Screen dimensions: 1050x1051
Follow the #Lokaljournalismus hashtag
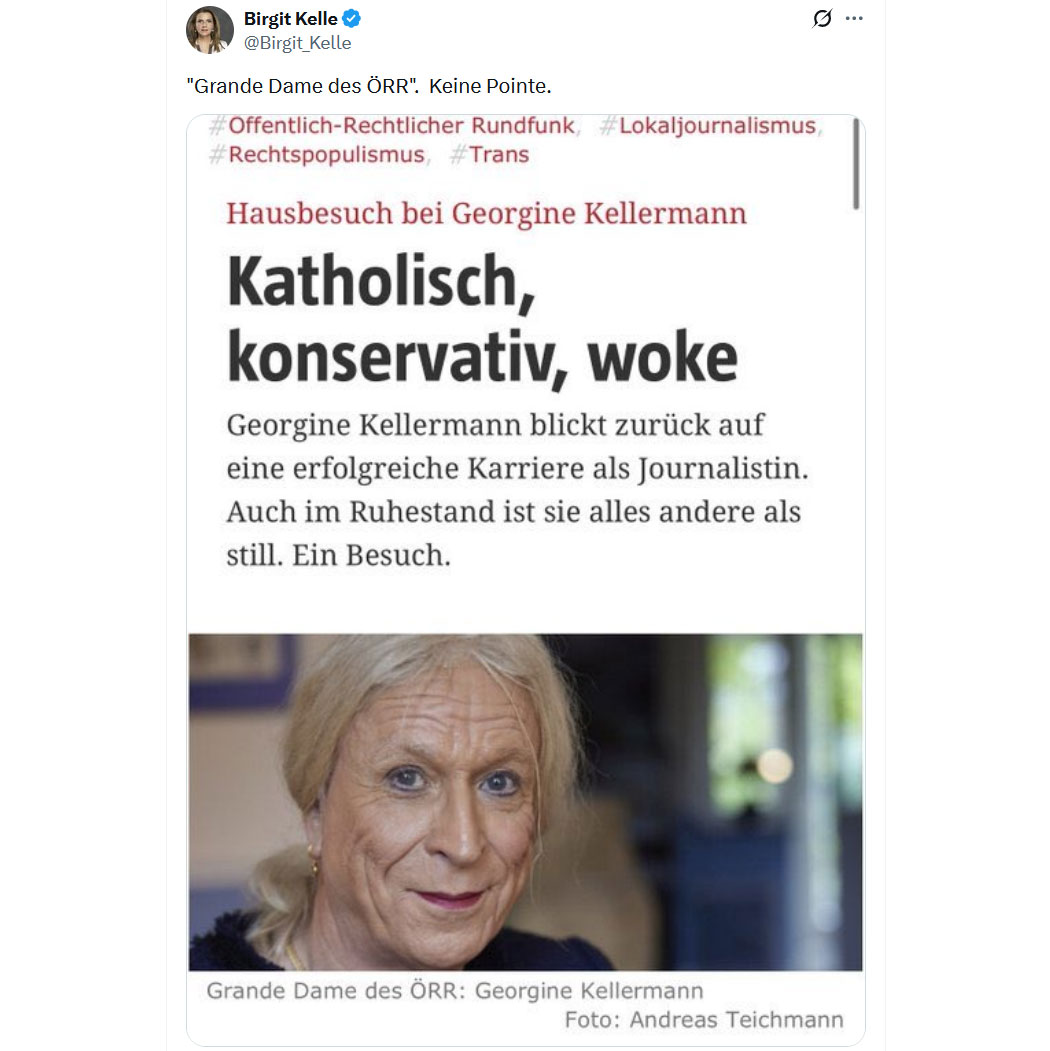(708, 125)
